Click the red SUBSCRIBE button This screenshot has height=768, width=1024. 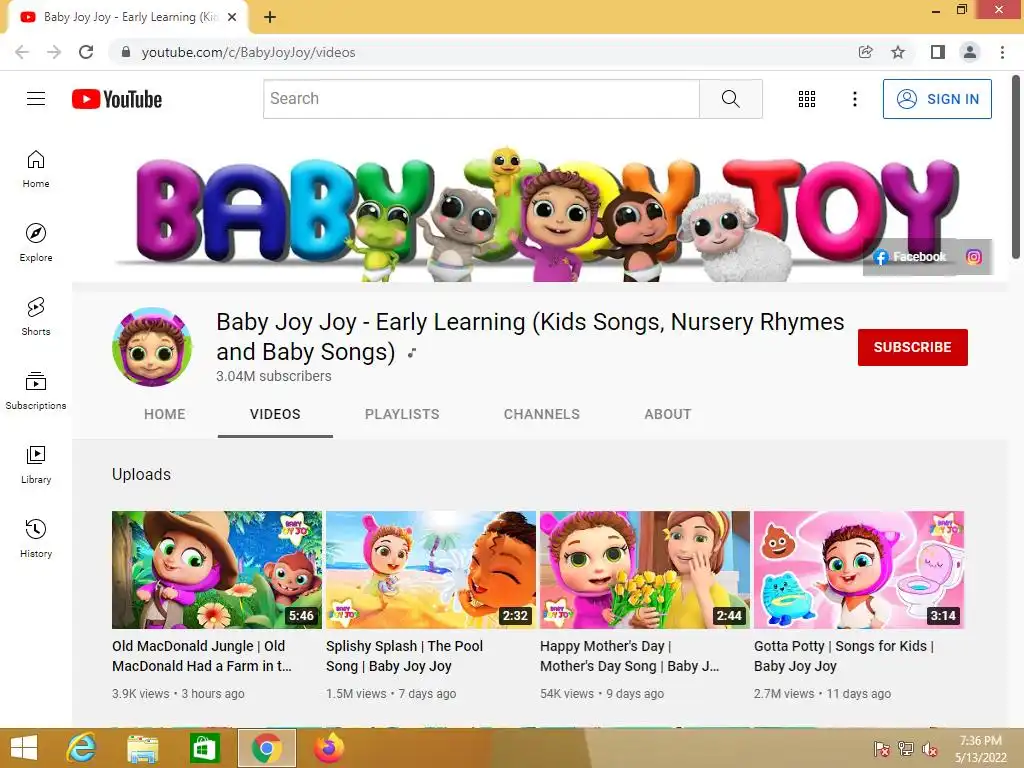912,347
